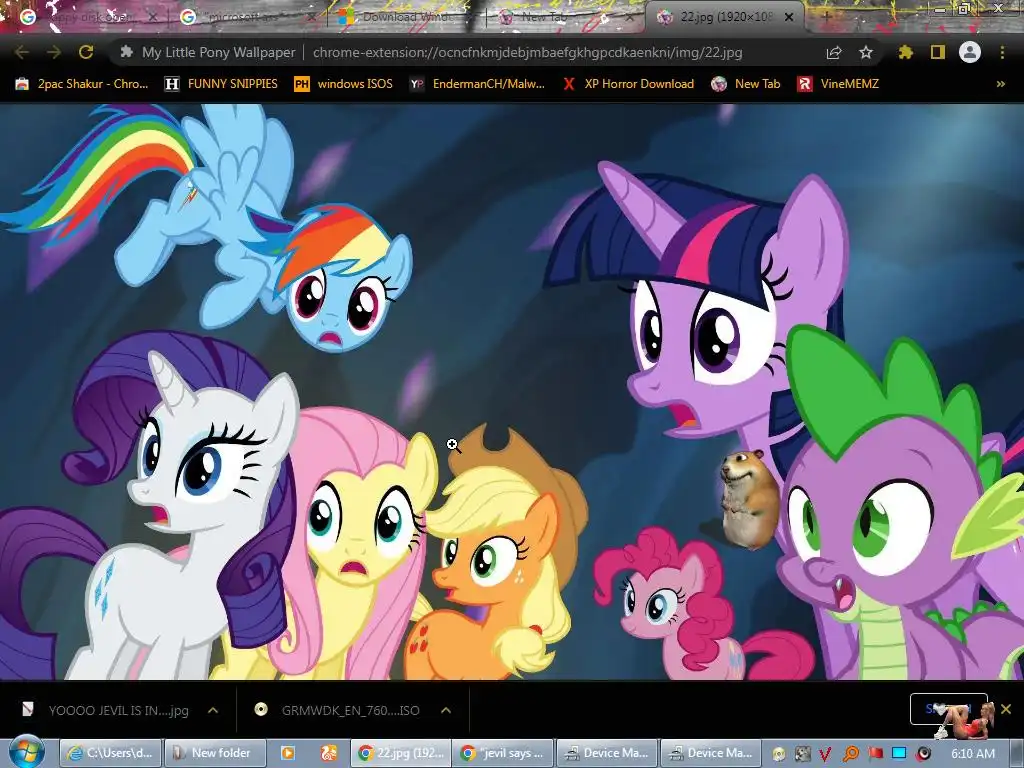Click the red V tray icon

(825, 754)
